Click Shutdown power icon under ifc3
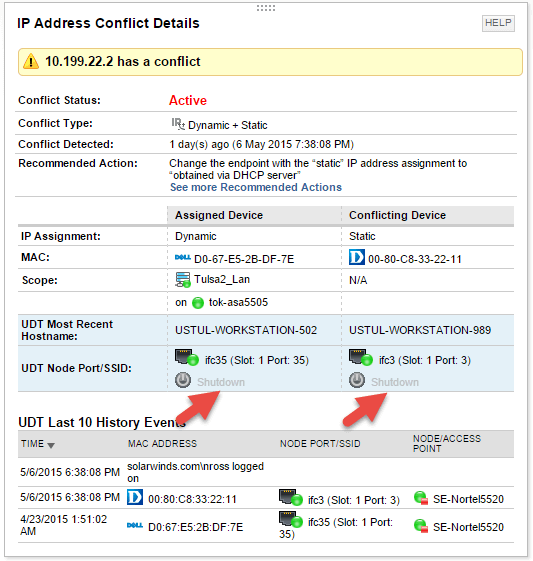Screen dimensions: 533x561 pyautogui.click(x=357, y=380)
